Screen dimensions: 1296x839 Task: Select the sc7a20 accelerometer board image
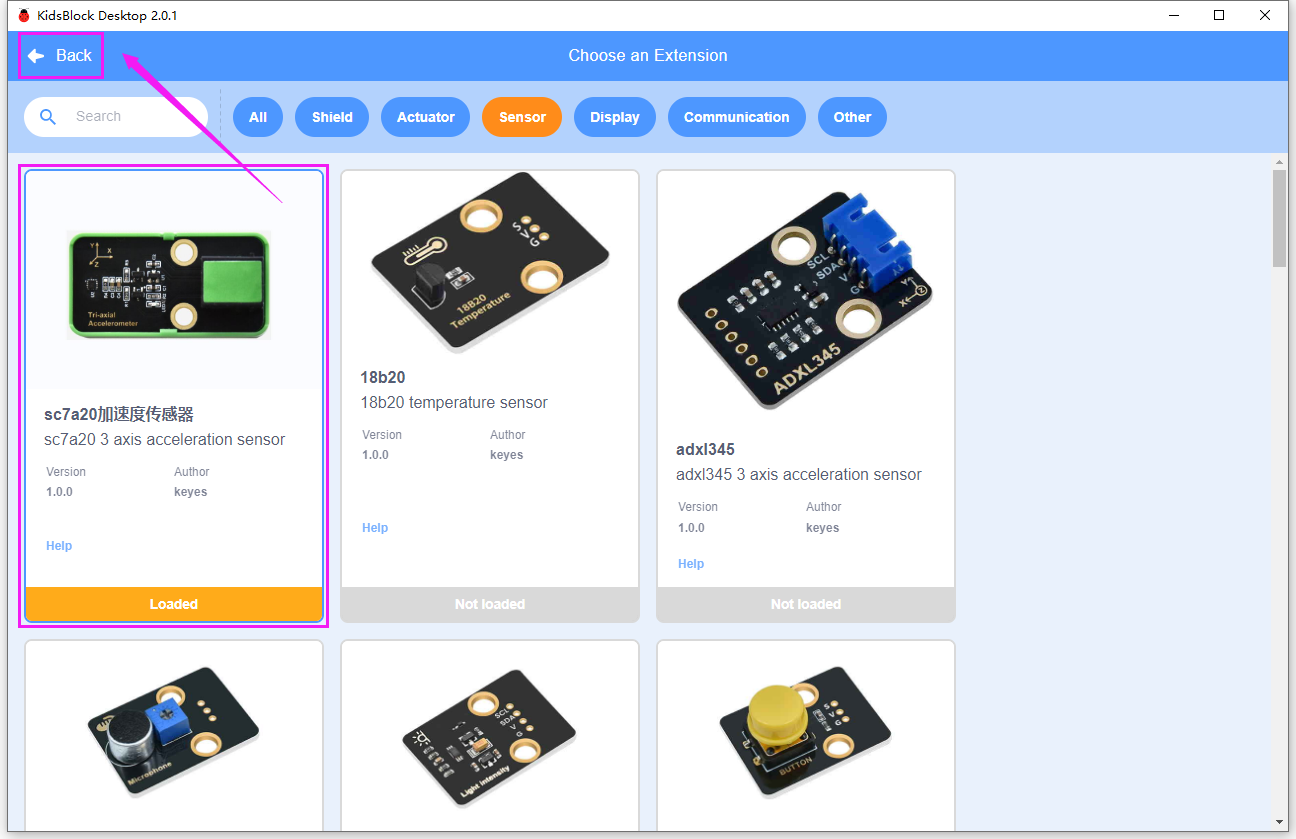coord(169,285)
